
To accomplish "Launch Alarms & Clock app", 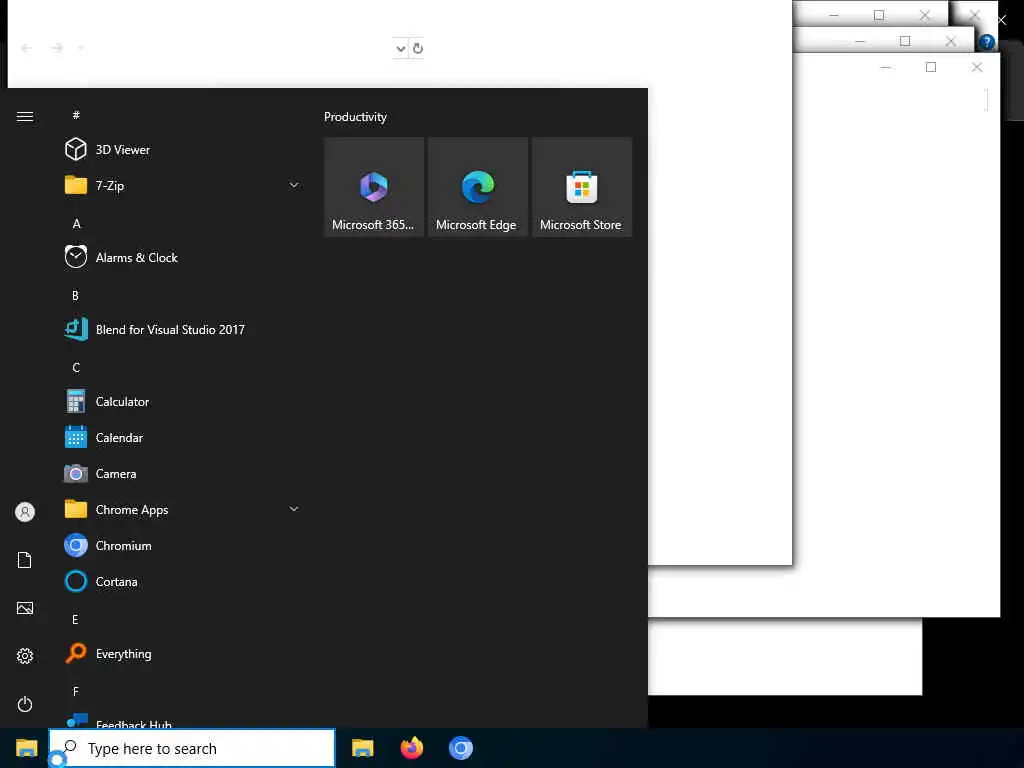I will 182,257.
